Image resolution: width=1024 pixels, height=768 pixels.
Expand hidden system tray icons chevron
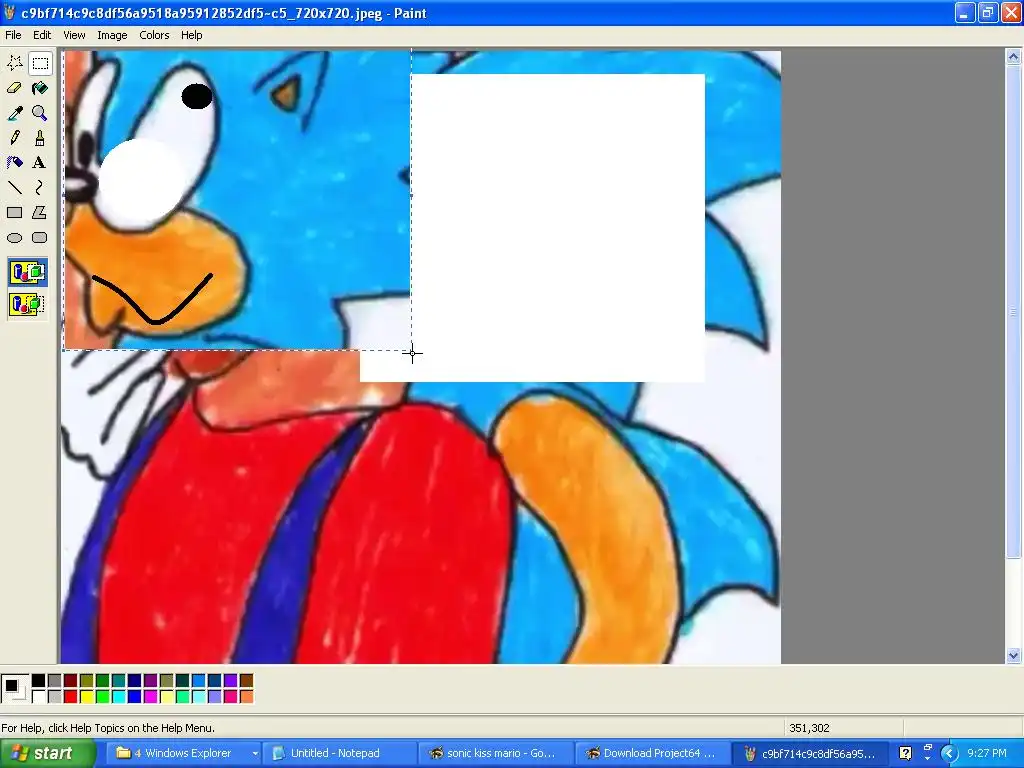tap(949, 754)
